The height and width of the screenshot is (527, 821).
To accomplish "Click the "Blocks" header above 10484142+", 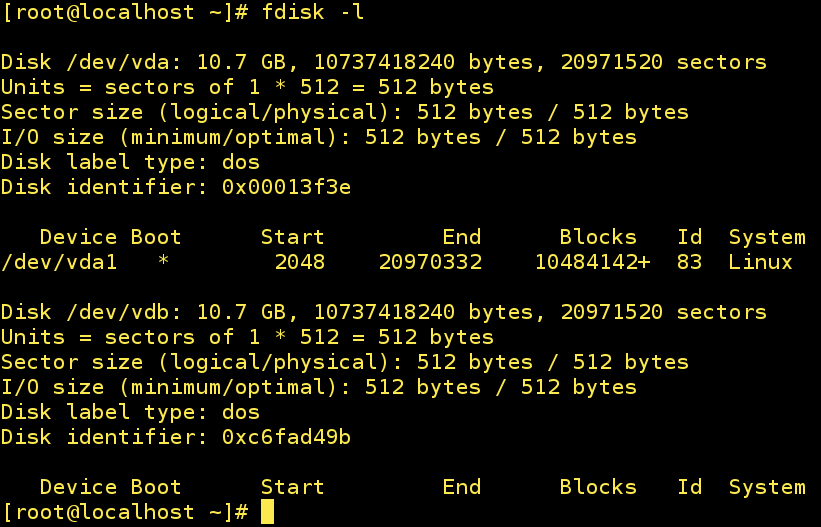I will (598, 237).
